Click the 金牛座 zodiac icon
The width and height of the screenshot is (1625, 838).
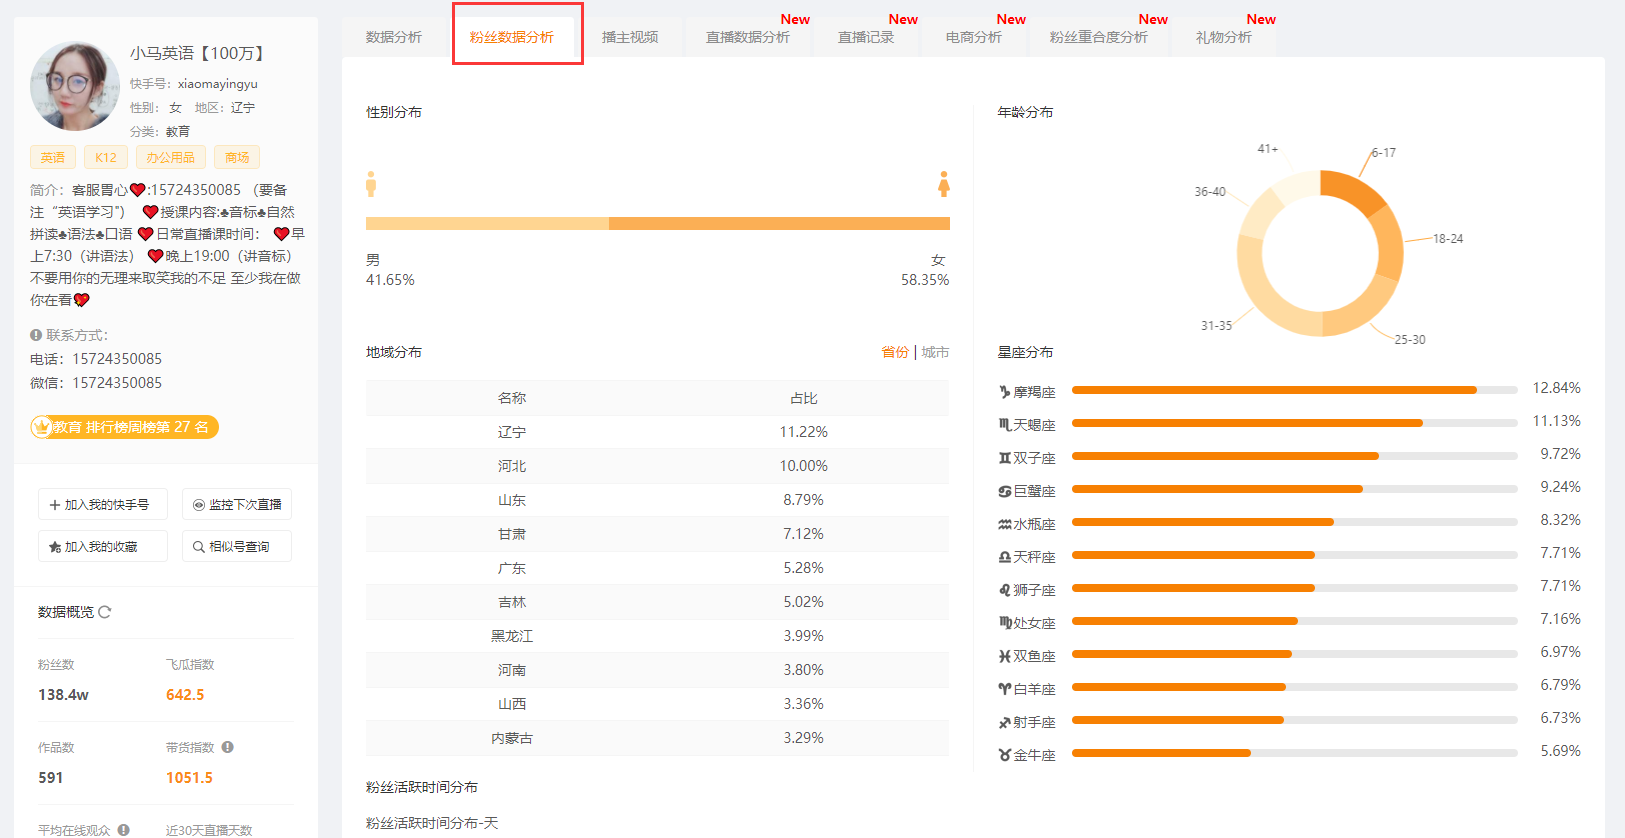click(x=1004, y=755)
